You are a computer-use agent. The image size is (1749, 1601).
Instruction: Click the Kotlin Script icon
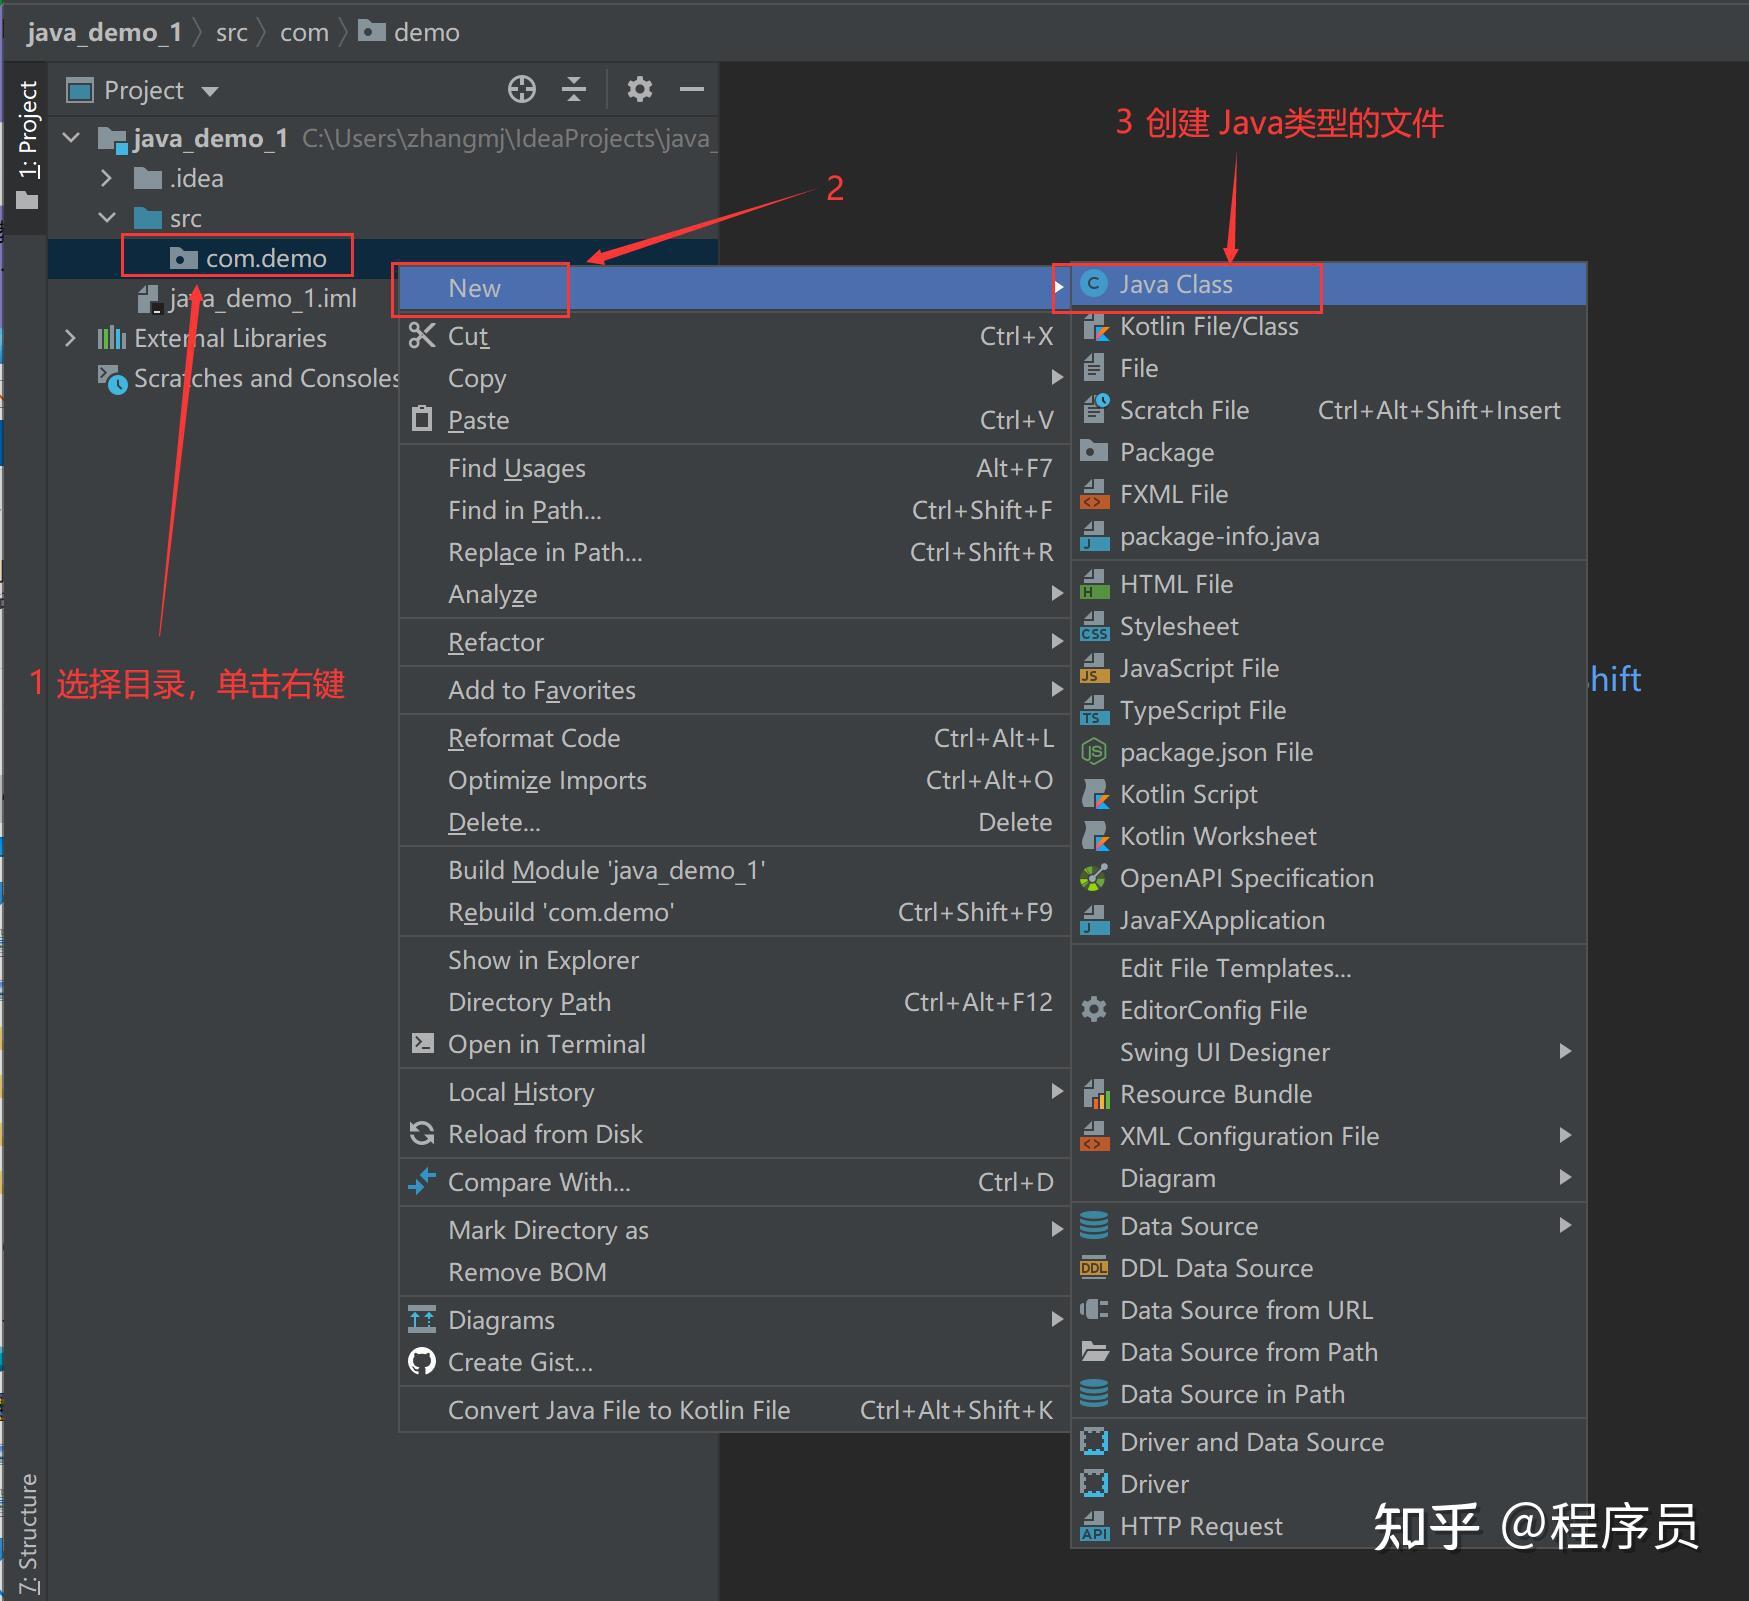pyautogui.click(x=1095, y=794)
